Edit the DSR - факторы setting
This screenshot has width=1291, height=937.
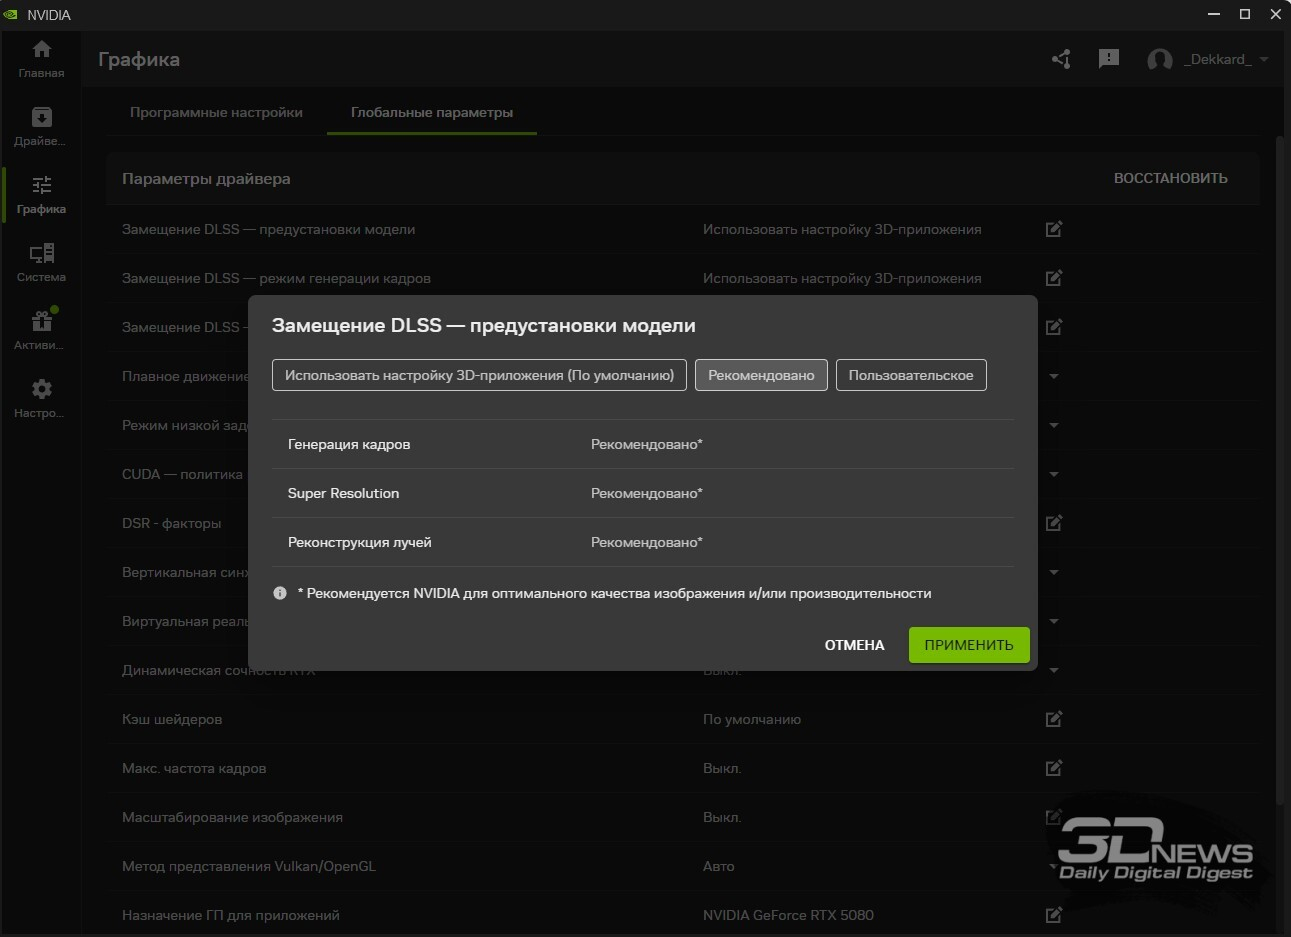1054,523
